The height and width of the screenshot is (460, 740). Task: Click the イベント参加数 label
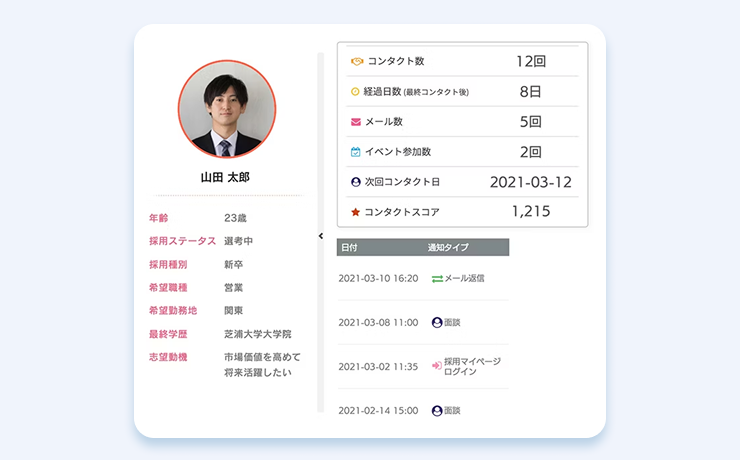[x=398, y=152]
